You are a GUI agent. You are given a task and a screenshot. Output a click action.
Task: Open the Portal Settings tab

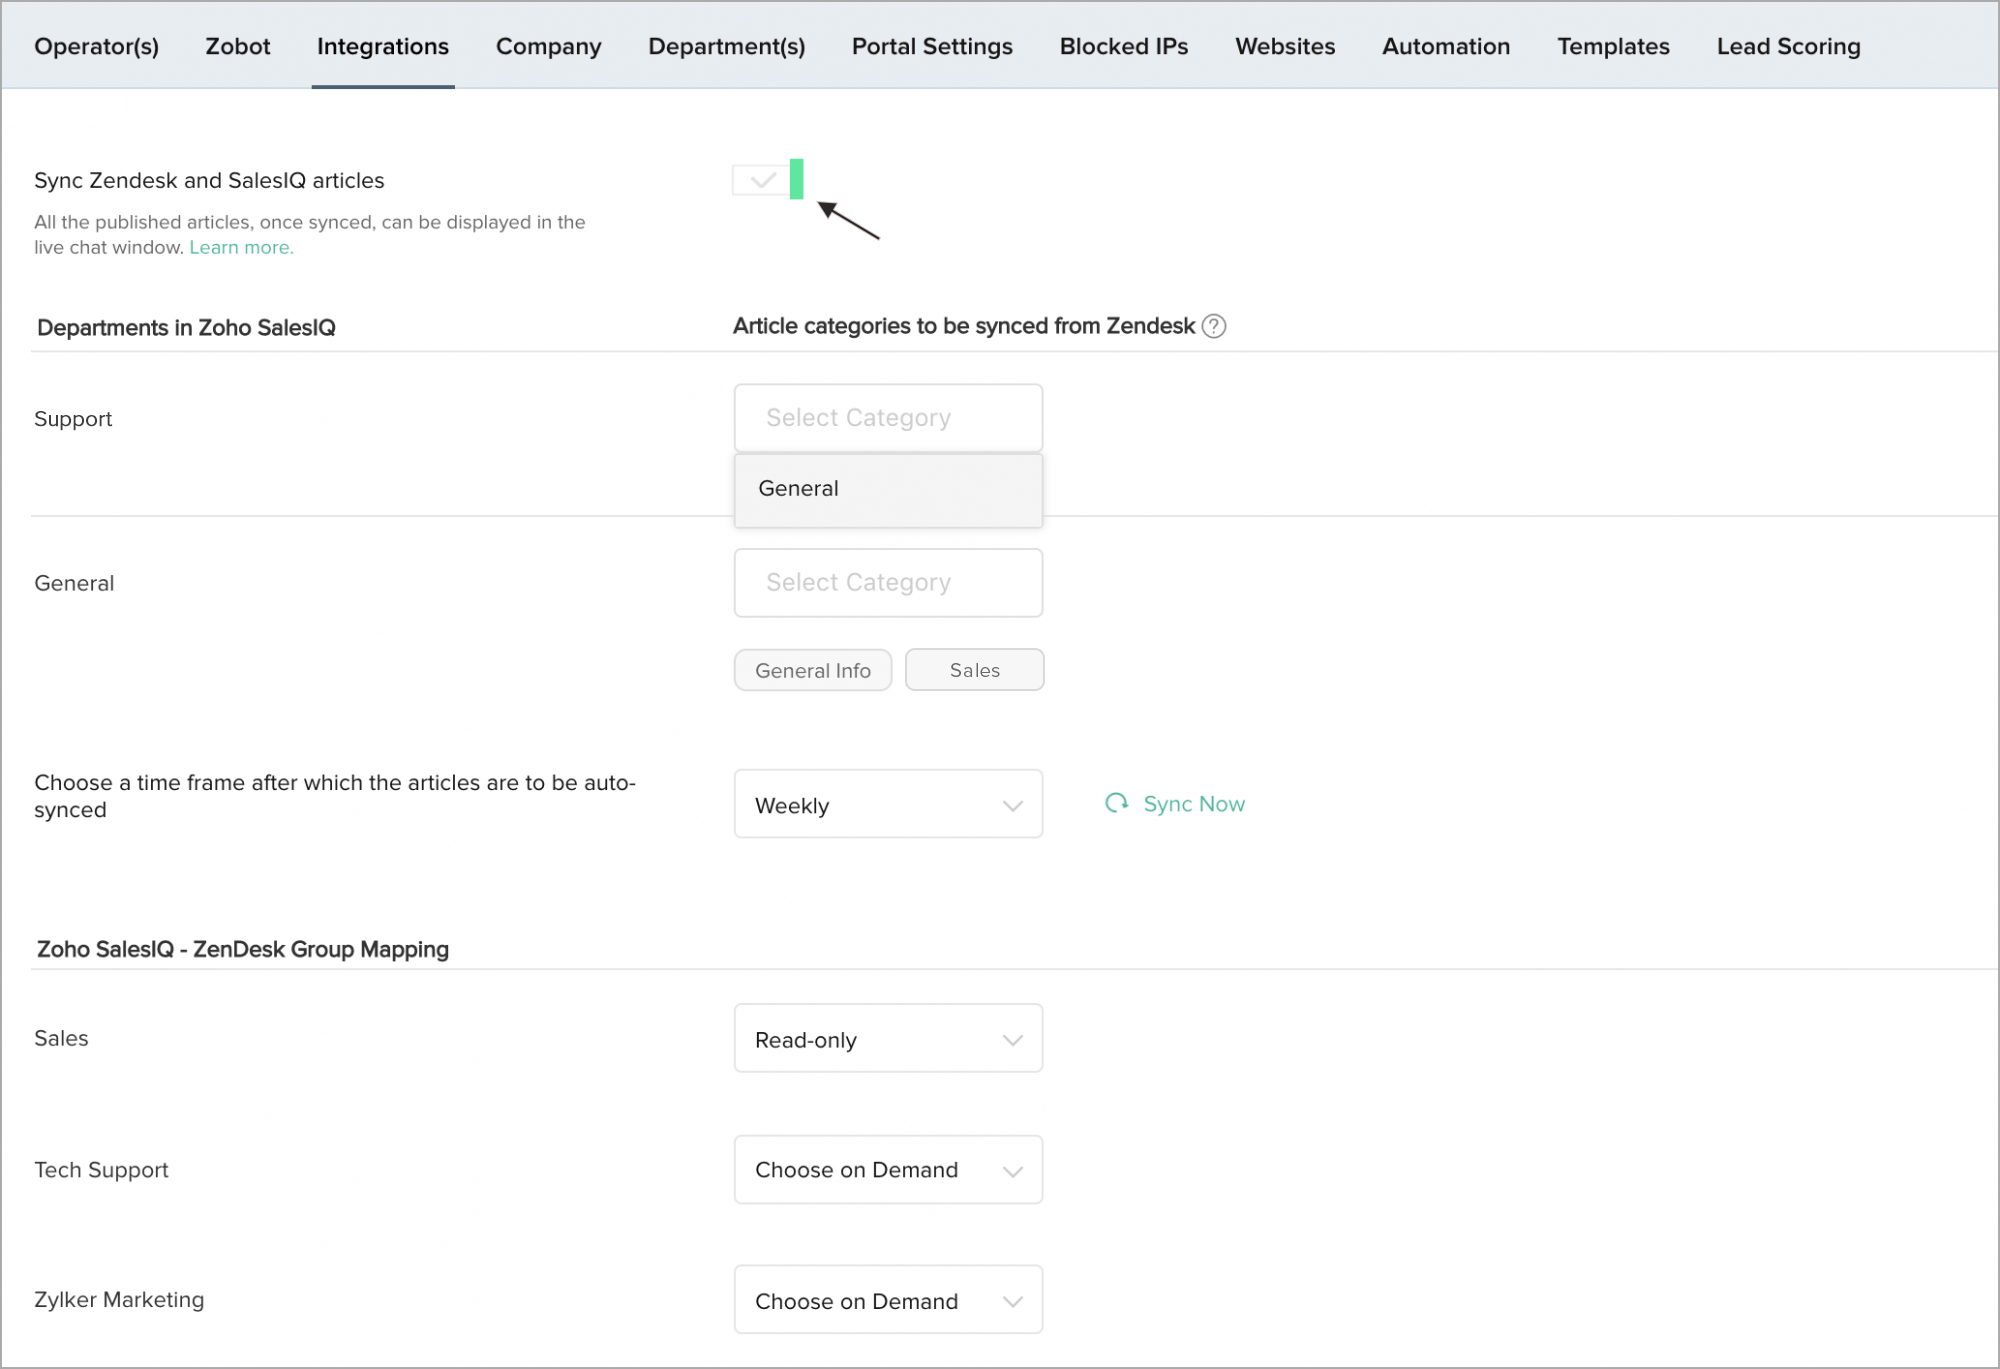(931, 46)
